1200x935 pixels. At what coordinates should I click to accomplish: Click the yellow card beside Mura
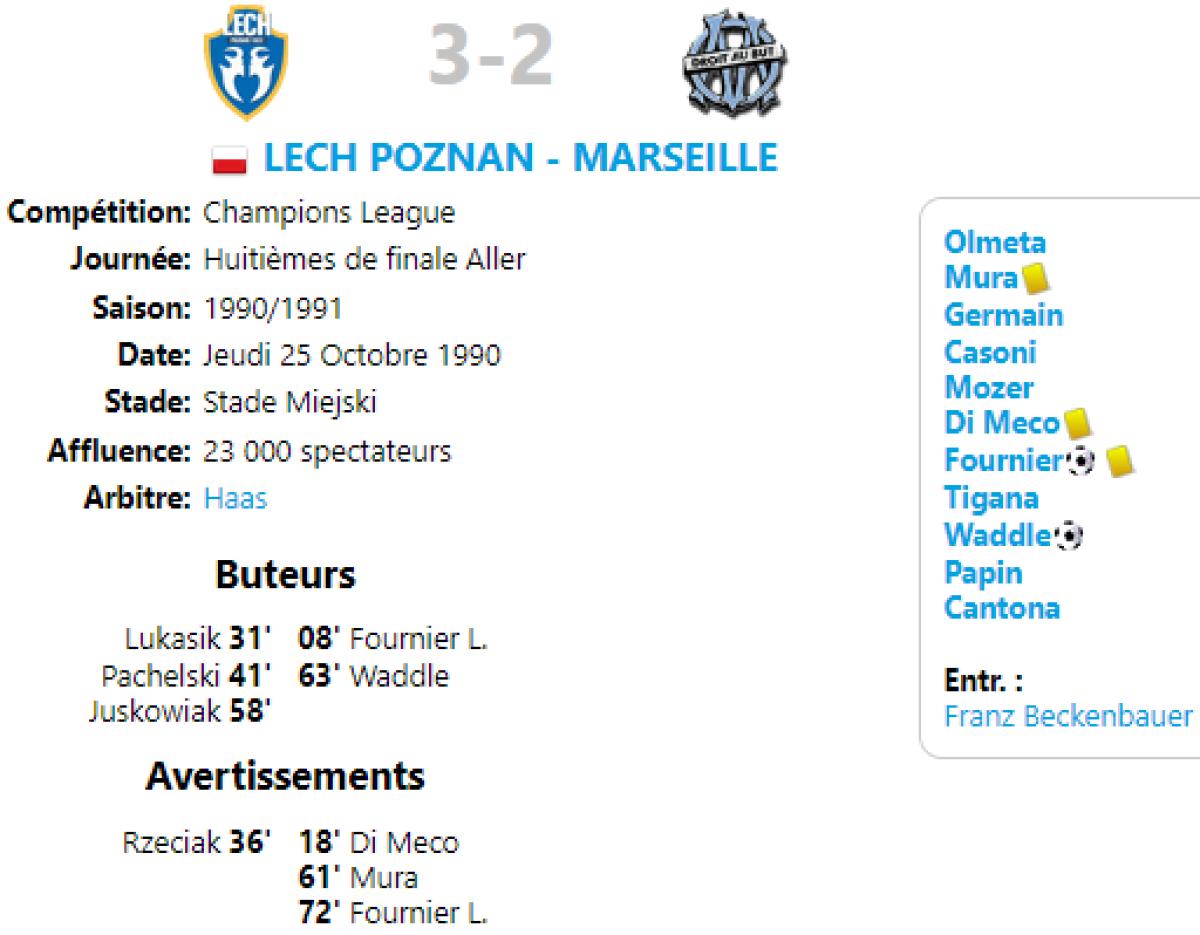point(1033,277)
